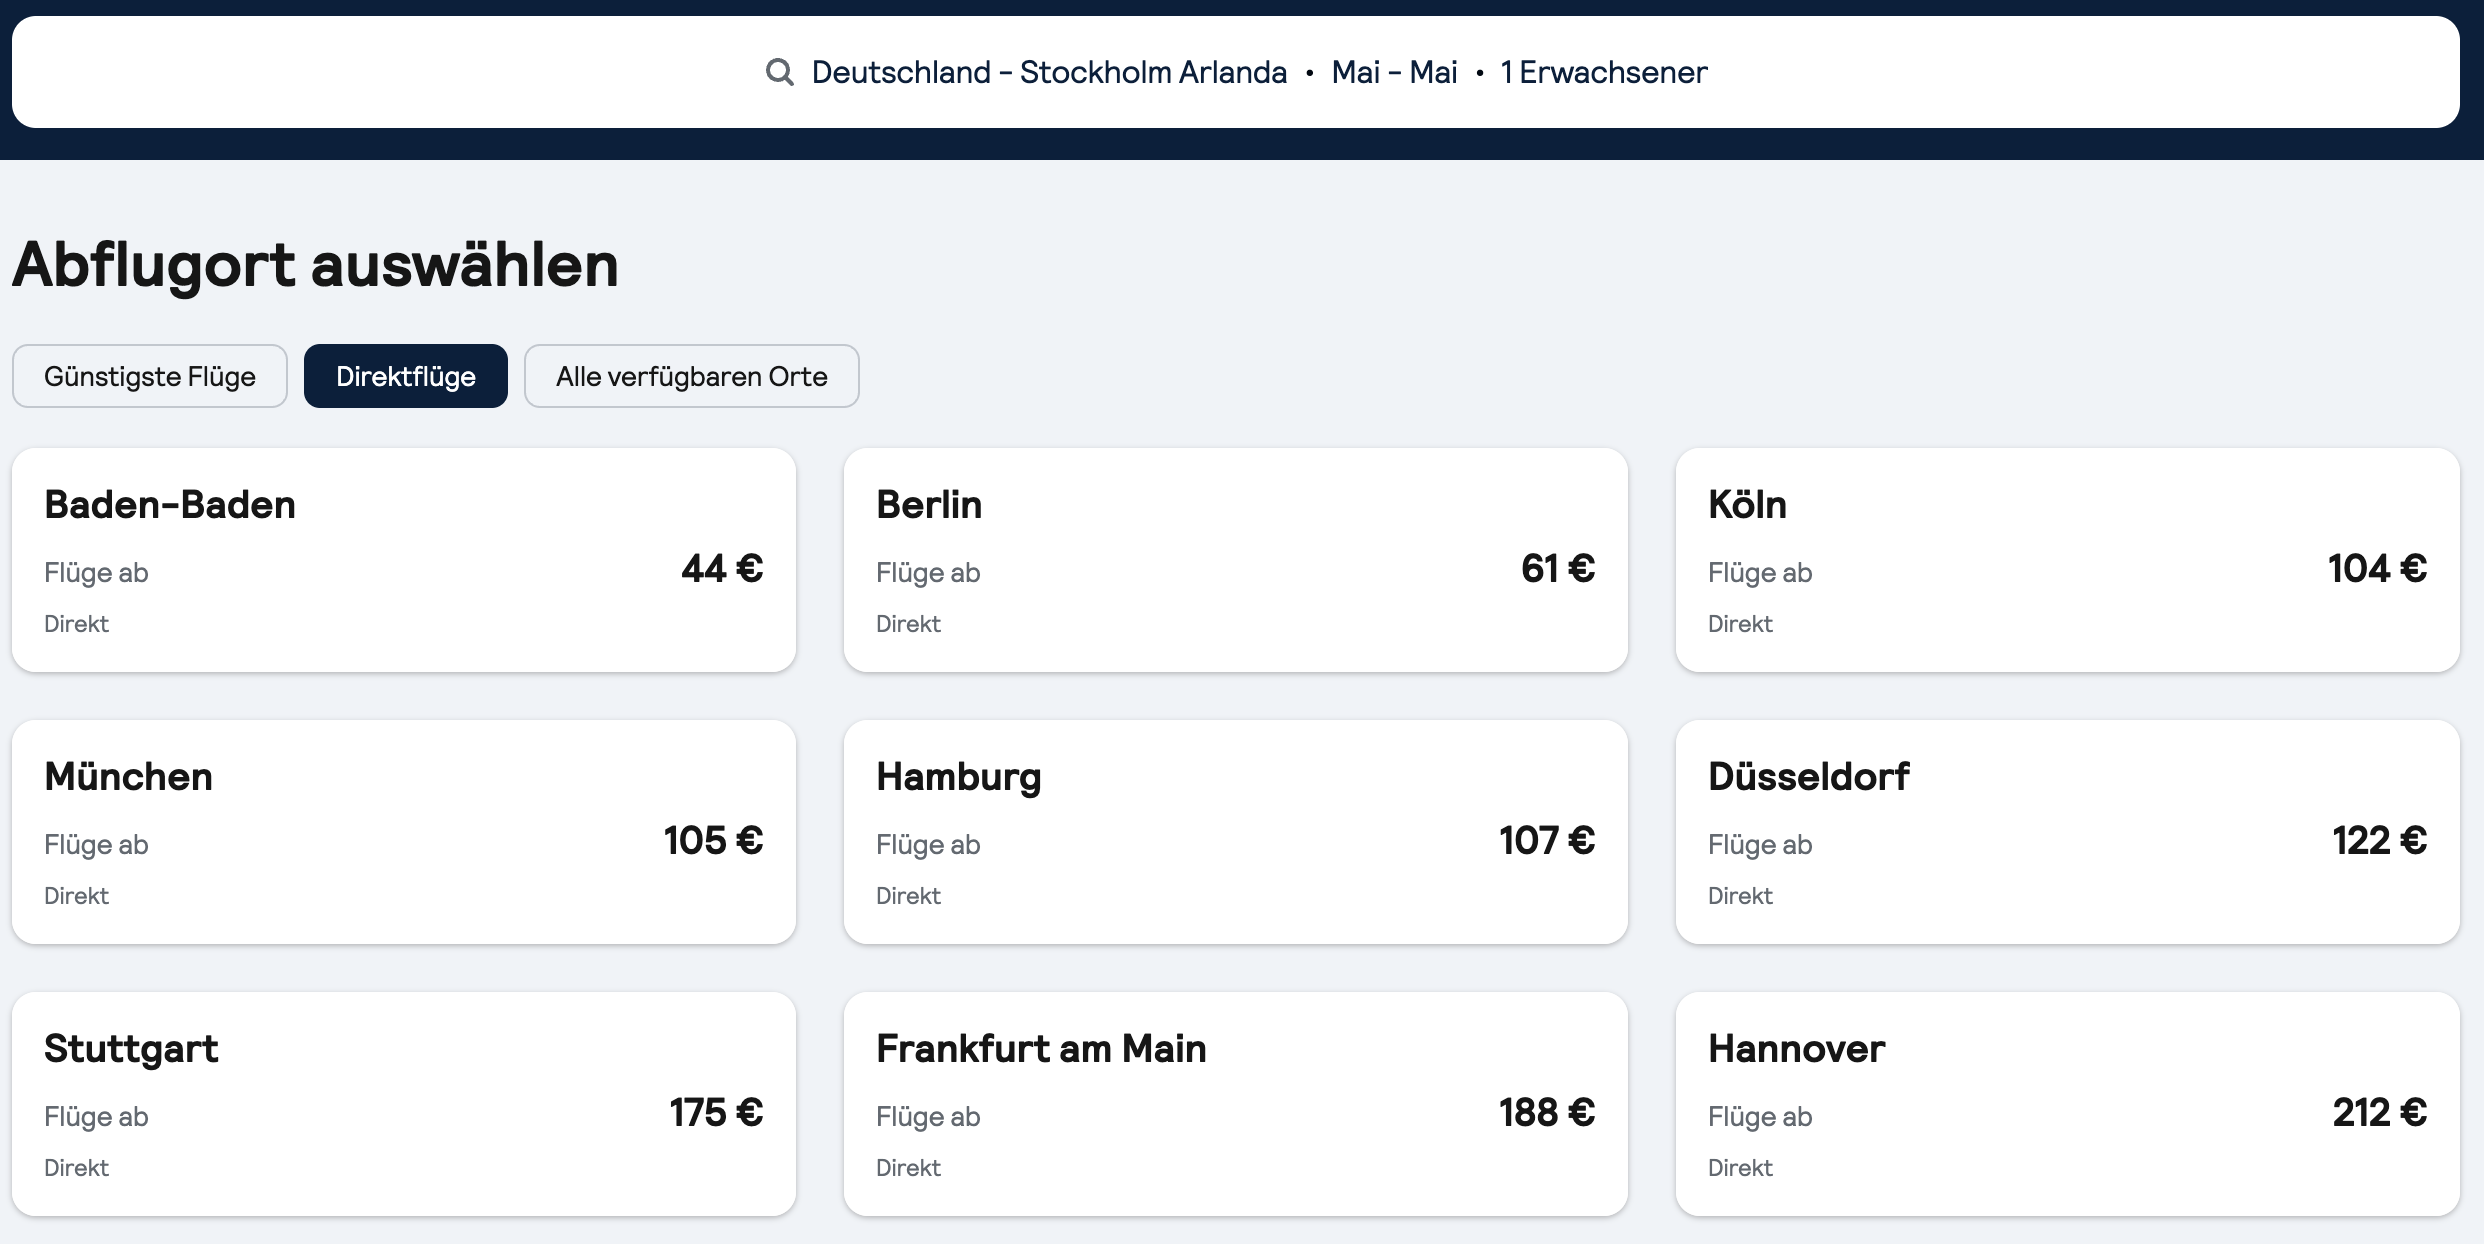Click the 188 € Frankfurt price
Image resolution: width=2484 pixels, height=1244 pixels.
pyautogui.click(x=1547, y=1112)
